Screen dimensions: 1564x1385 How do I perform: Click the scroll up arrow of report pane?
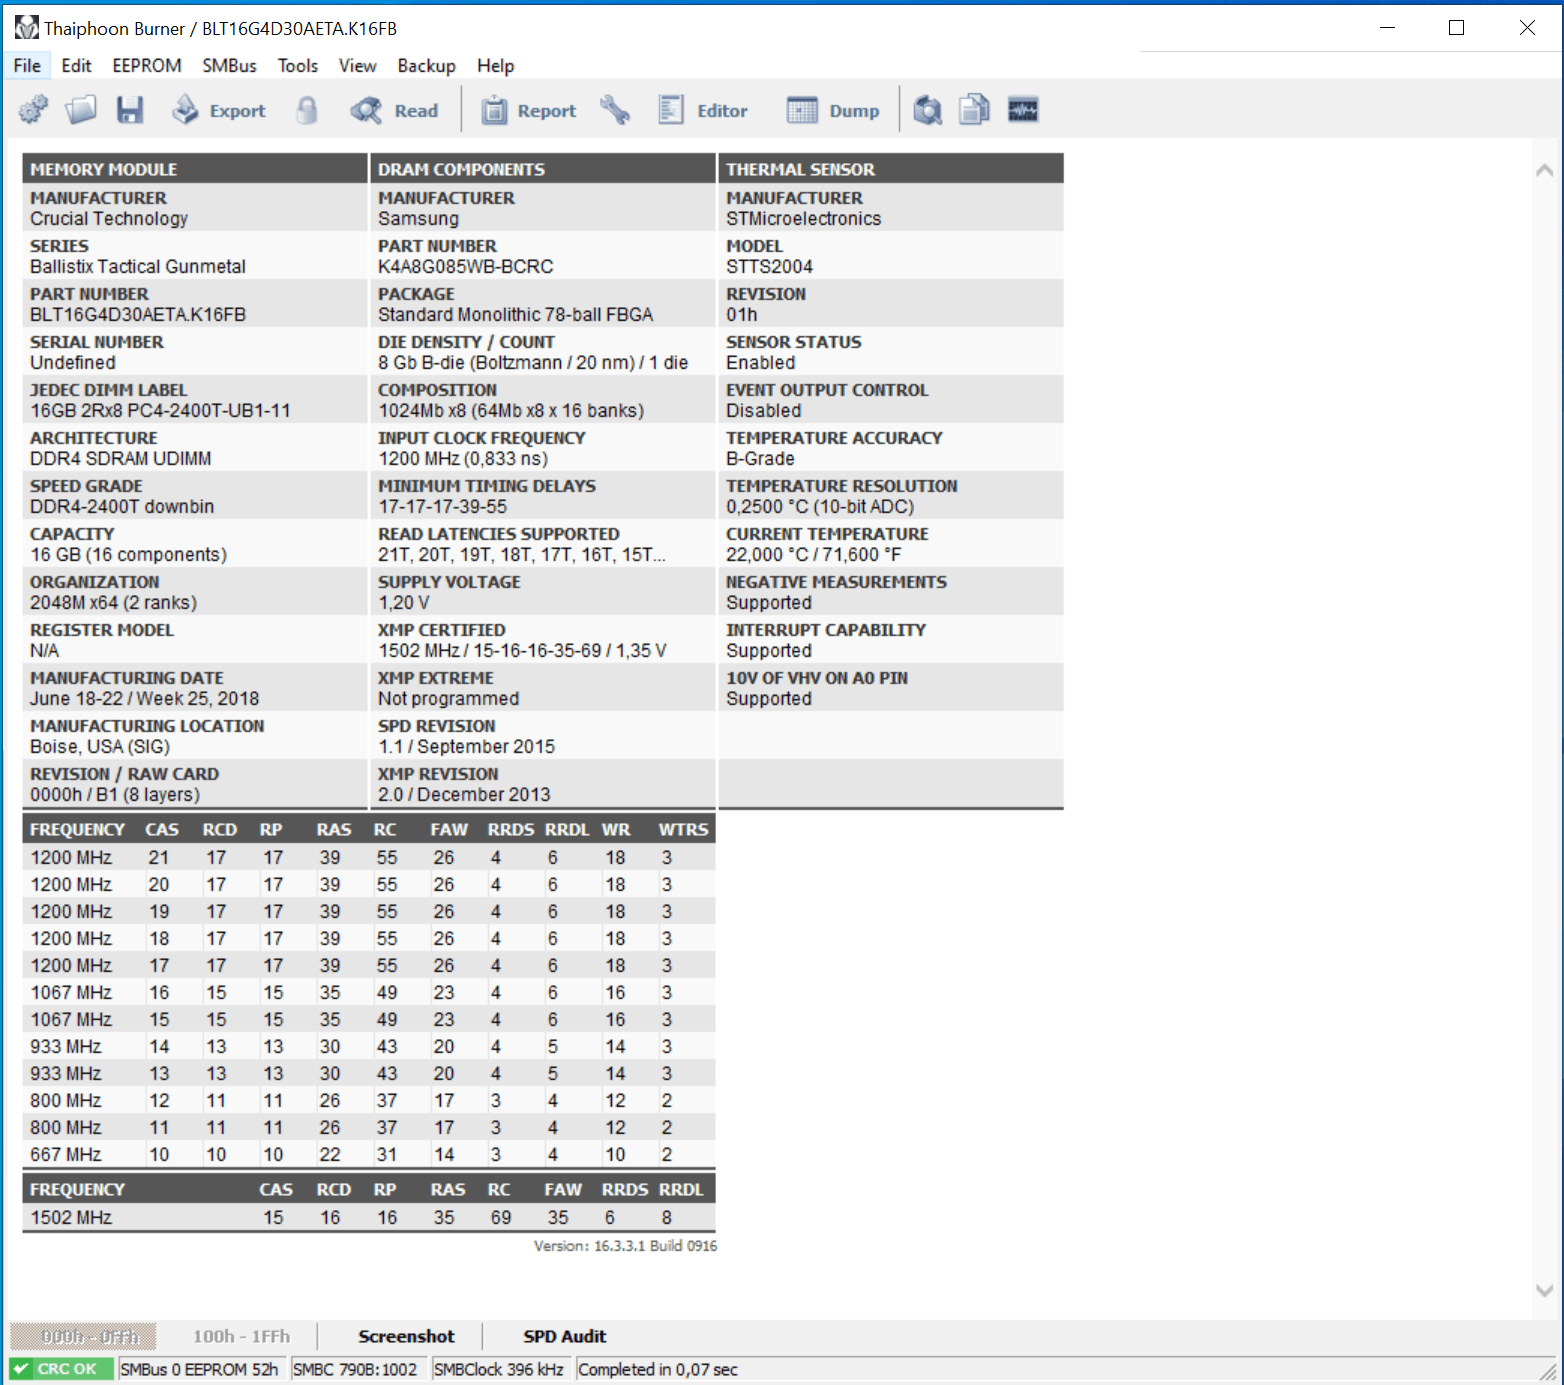tap(1544, 170)
